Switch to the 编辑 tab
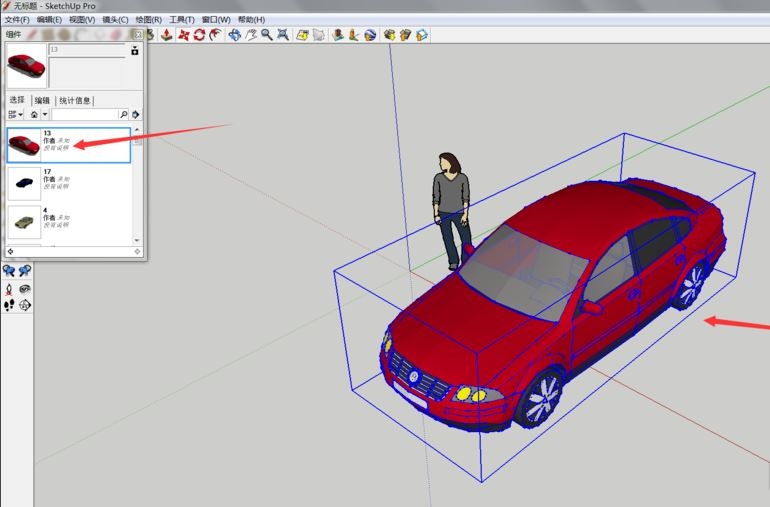The width and height of the screenshot is (770, 507). click(42, 100)
